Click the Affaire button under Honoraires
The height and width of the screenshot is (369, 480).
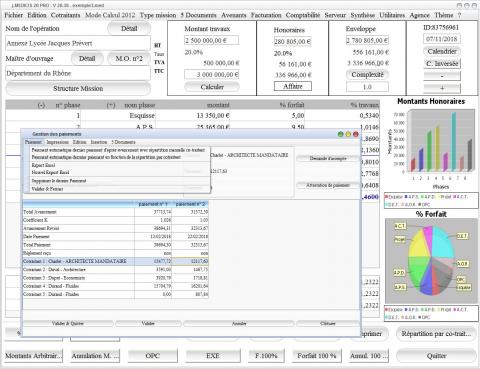point(293,86)
